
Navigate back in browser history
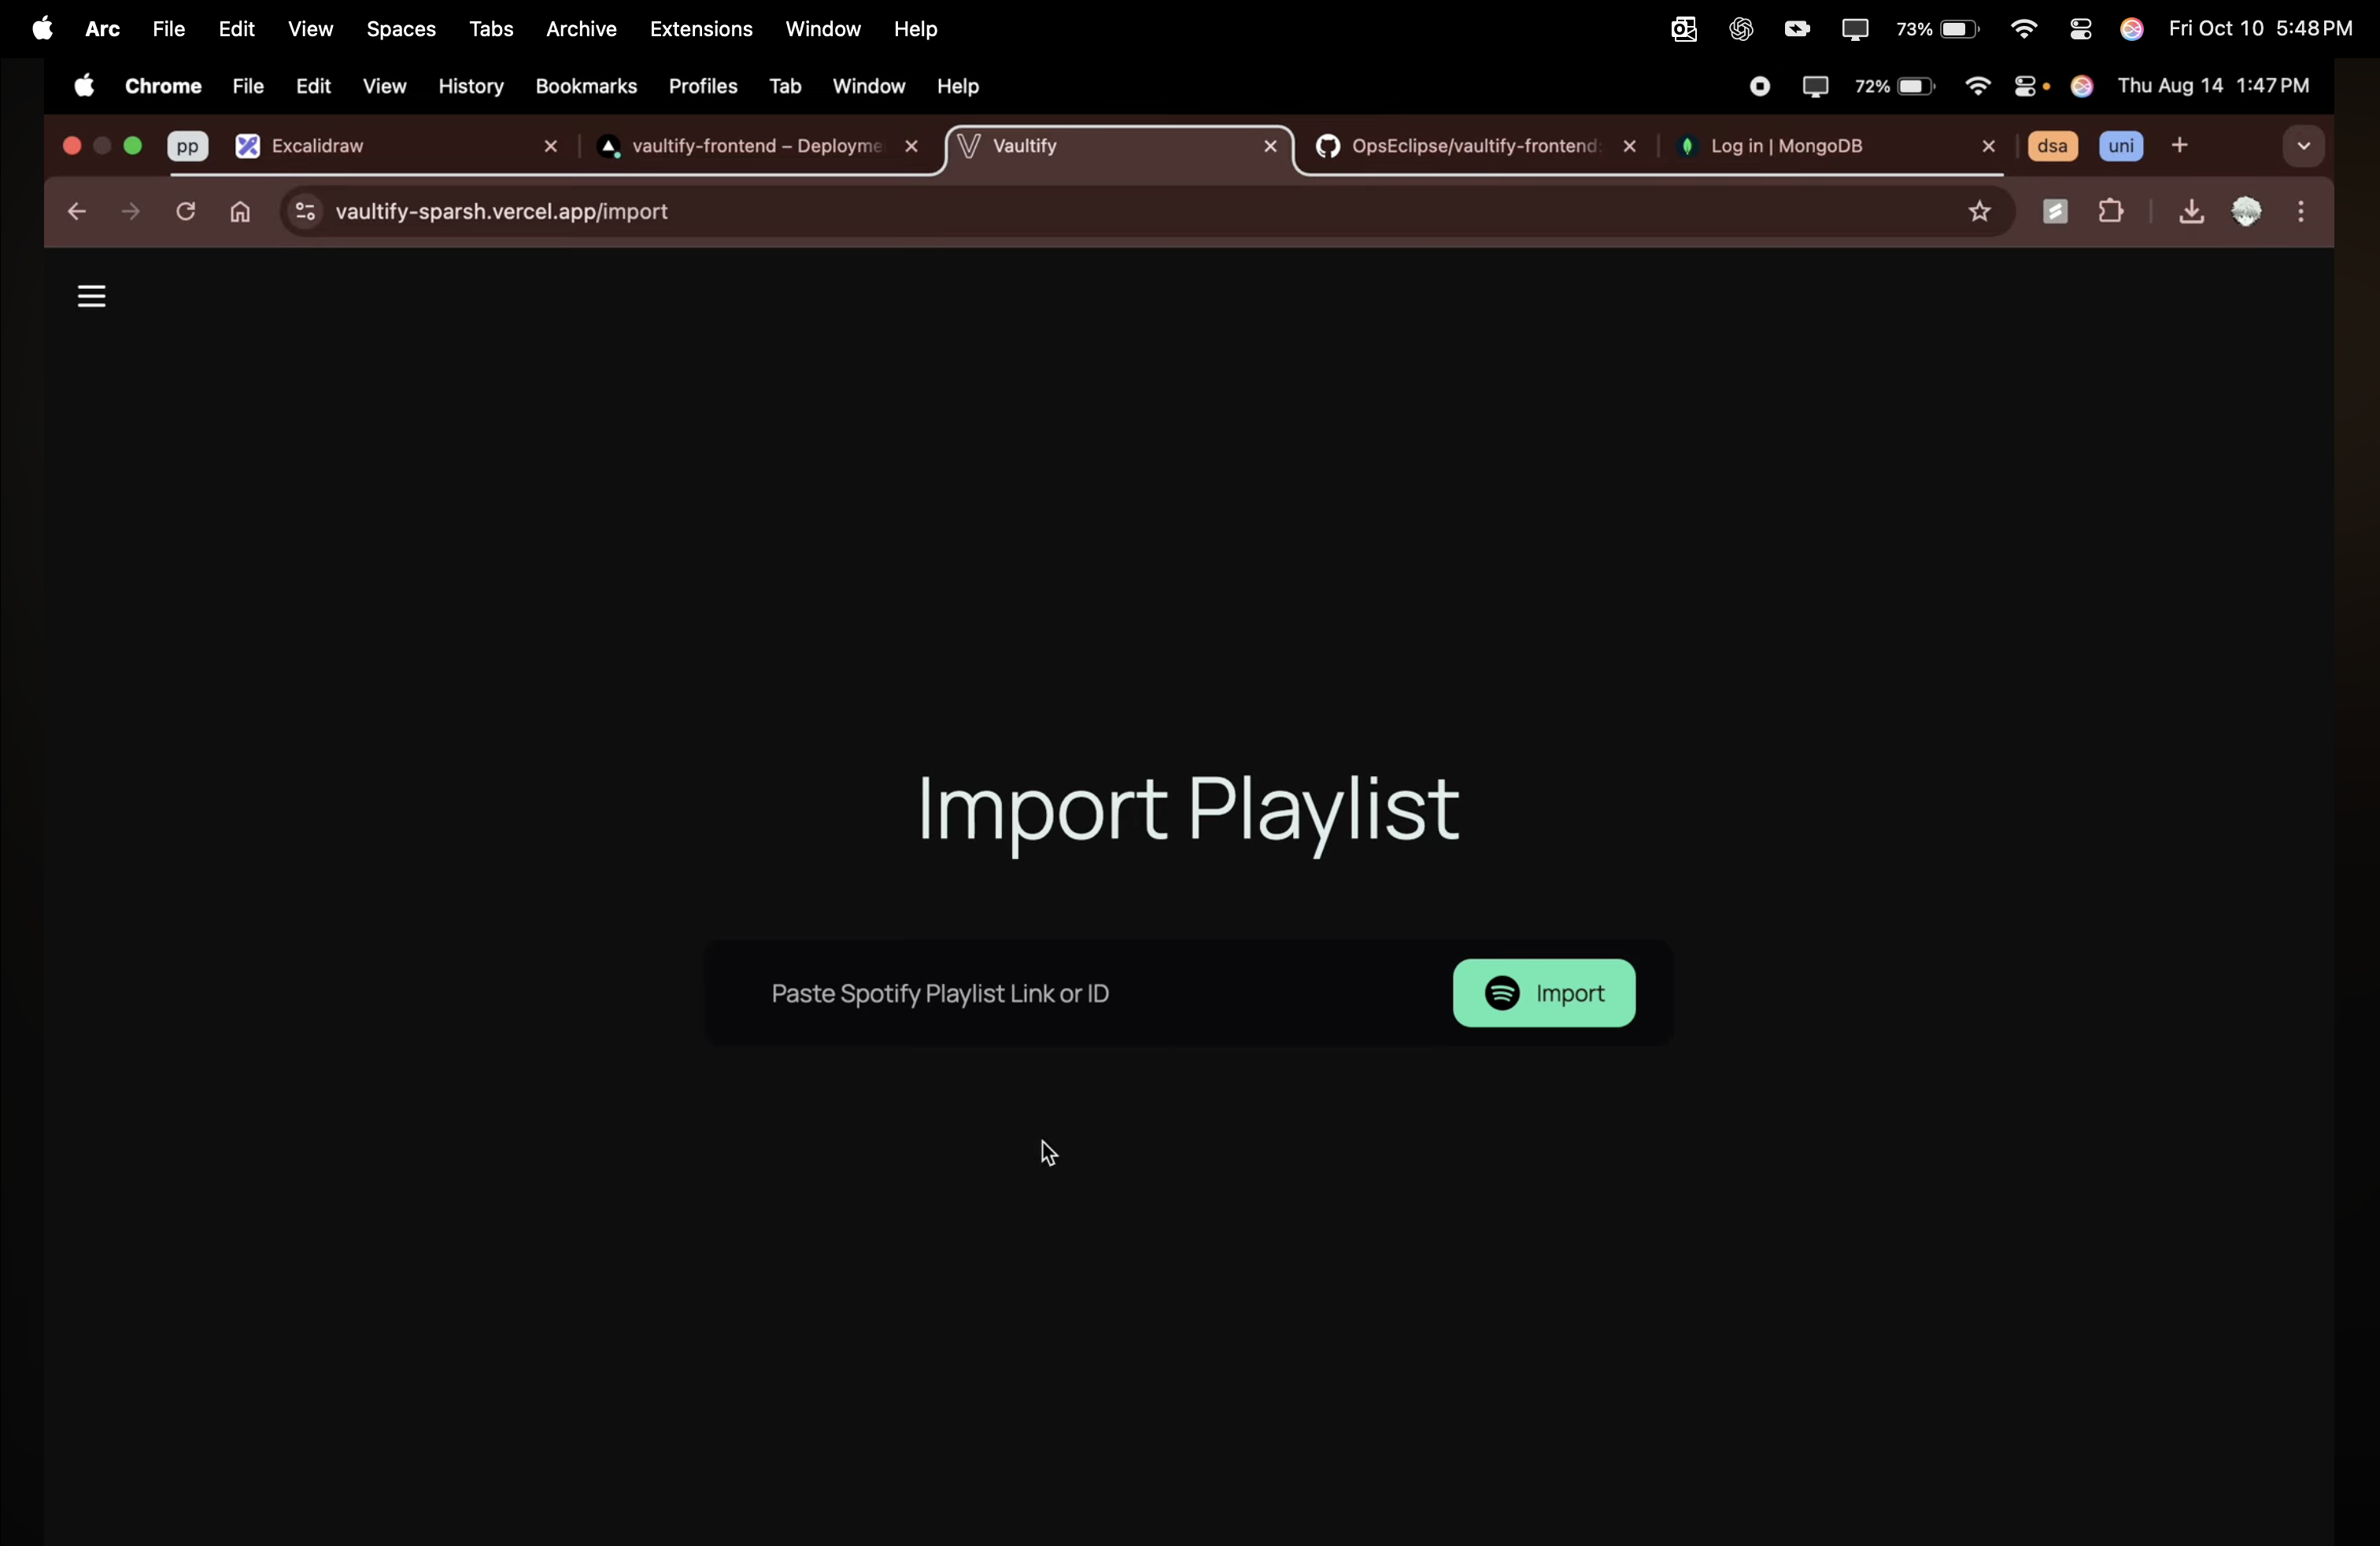[x=77, y=212]
